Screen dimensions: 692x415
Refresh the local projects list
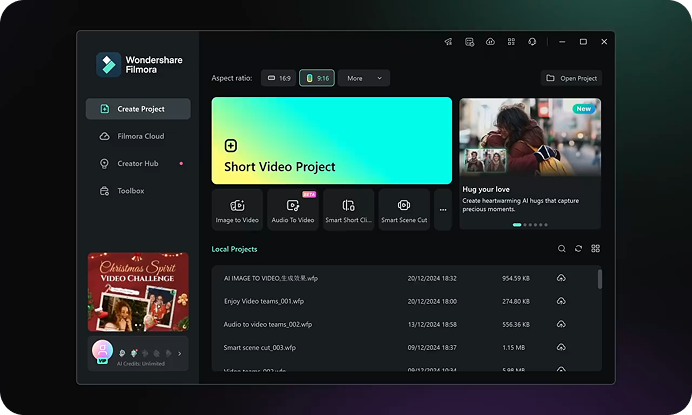coord(578,249)
